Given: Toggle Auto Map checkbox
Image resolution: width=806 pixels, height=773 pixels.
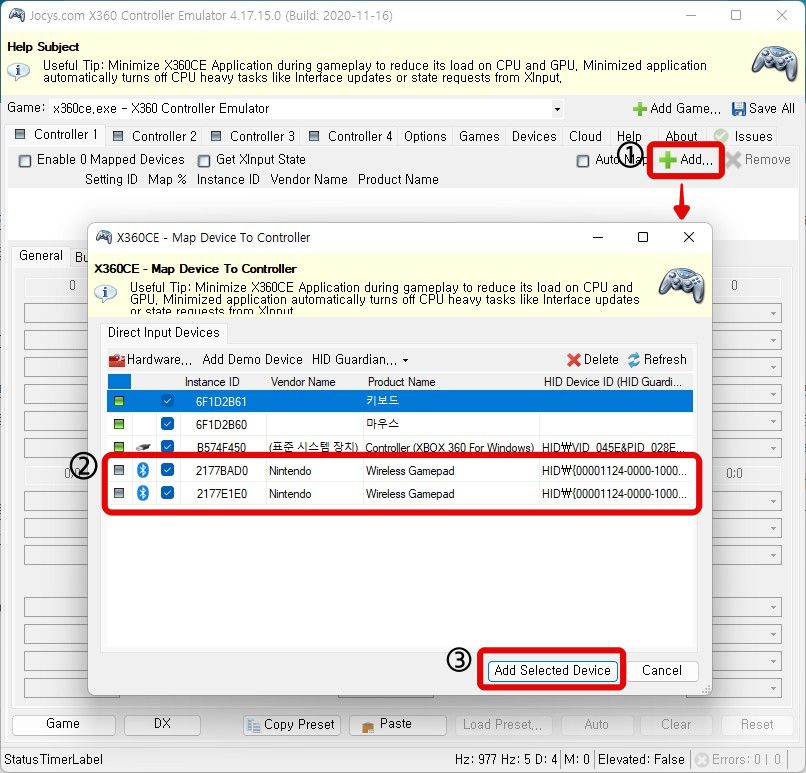Looking at the screenshot, I should tap(583, 161).
